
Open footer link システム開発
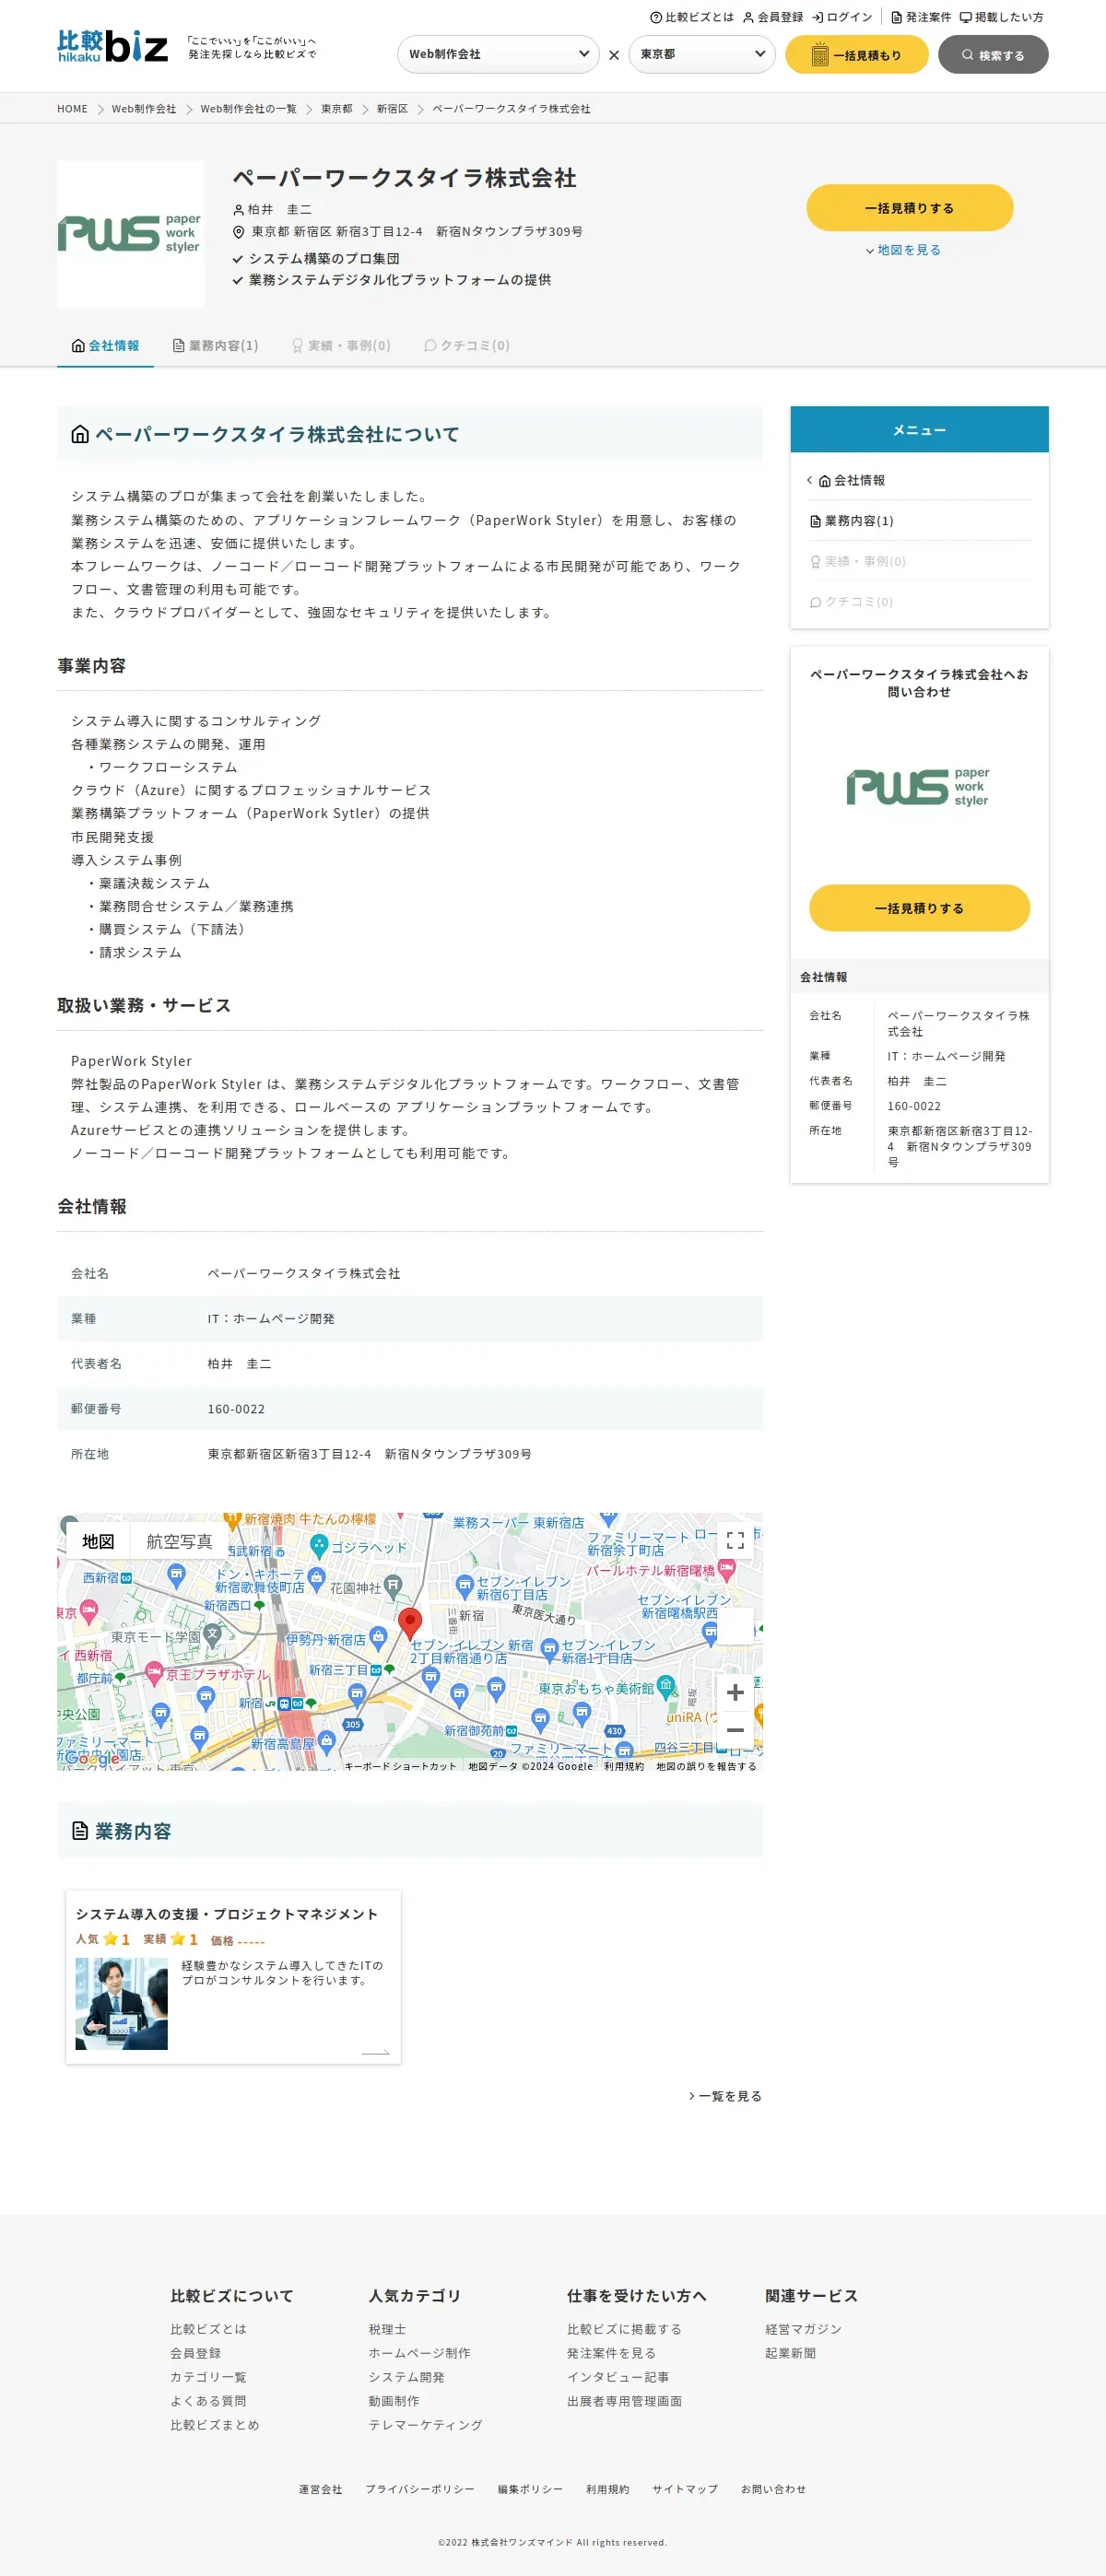click(x=406, y=2377)
